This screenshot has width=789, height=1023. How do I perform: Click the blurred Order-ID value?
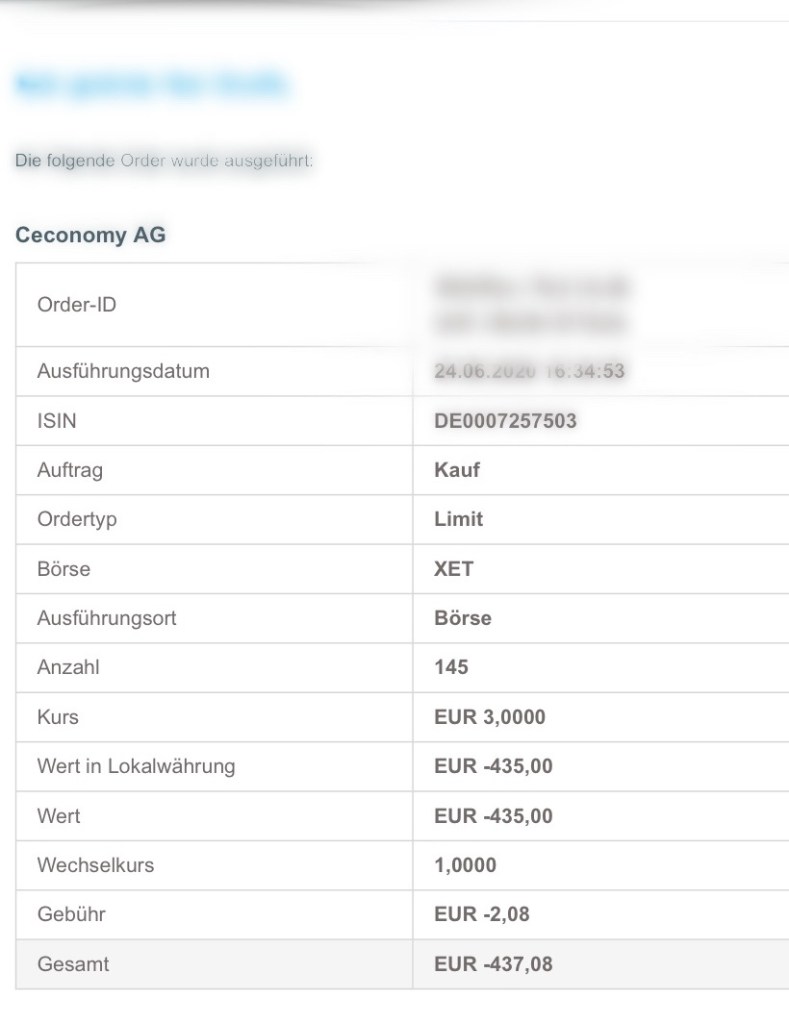530,305
